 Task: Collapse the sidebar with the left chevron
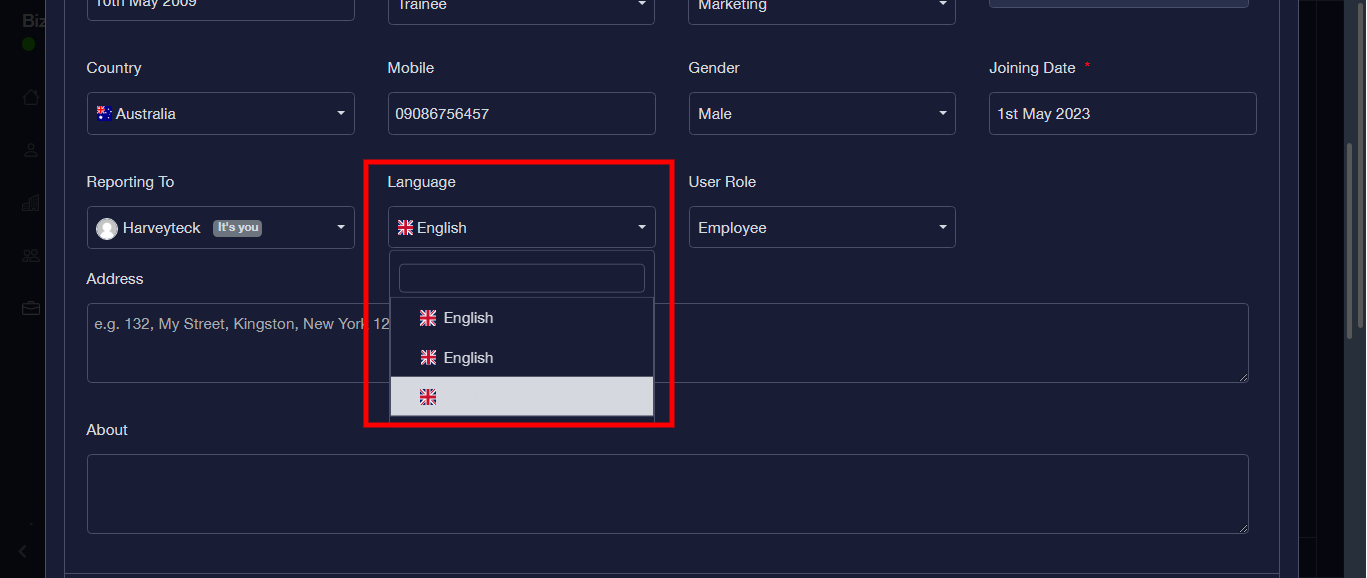pos(23,551)
